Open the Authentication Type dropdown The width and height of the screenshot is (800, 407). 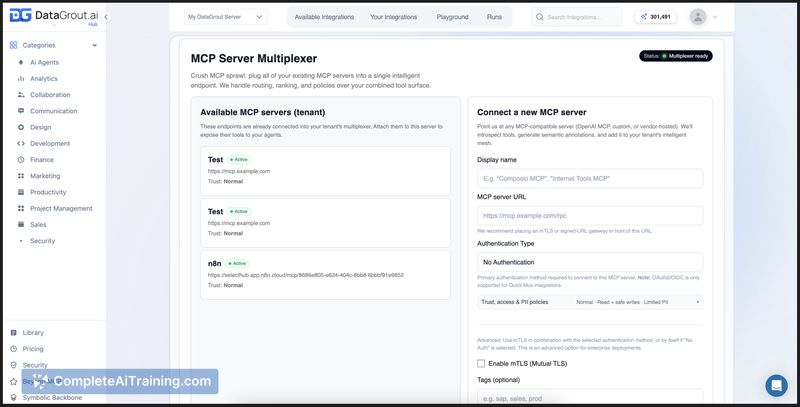coord(589,262)
